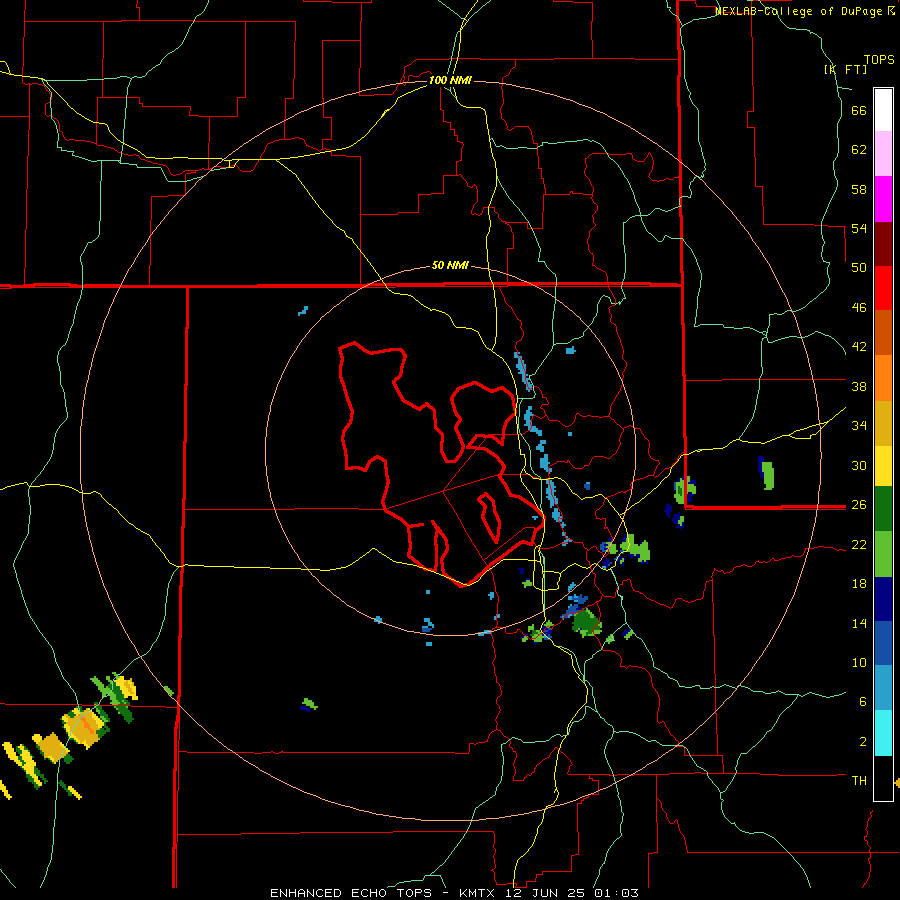The width and height of the screenshot is (900, 900).
Task: Click the legend value 58
Action: [x=859, y=189]
